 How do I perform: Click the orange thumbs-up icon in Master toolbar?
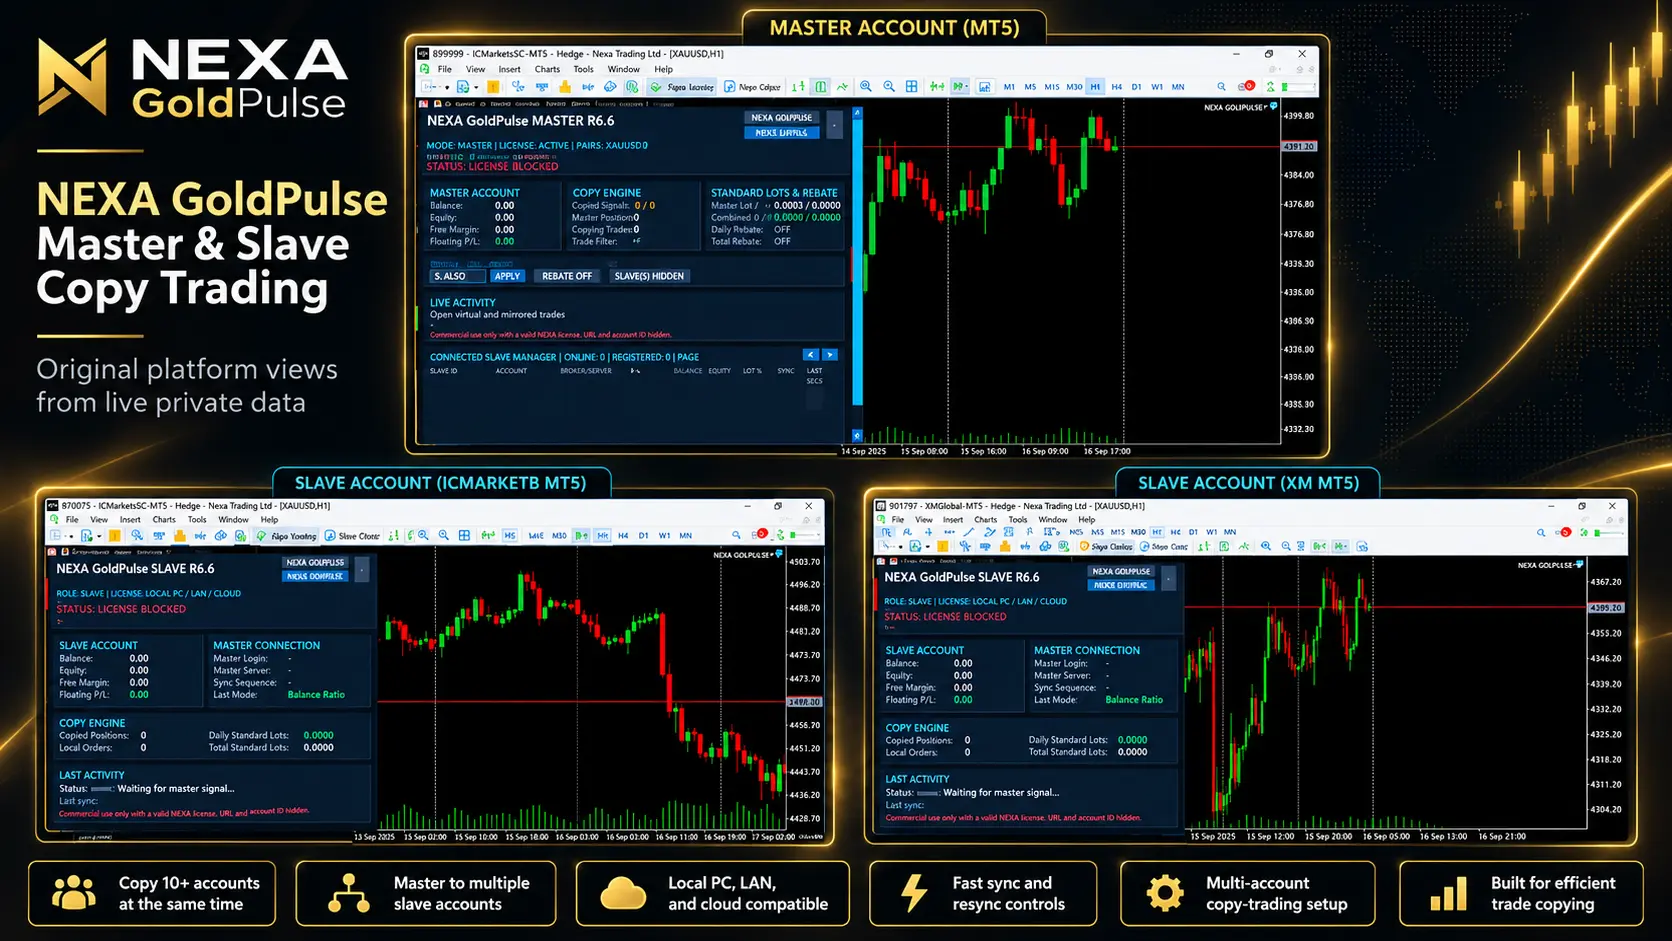point(565,87)
